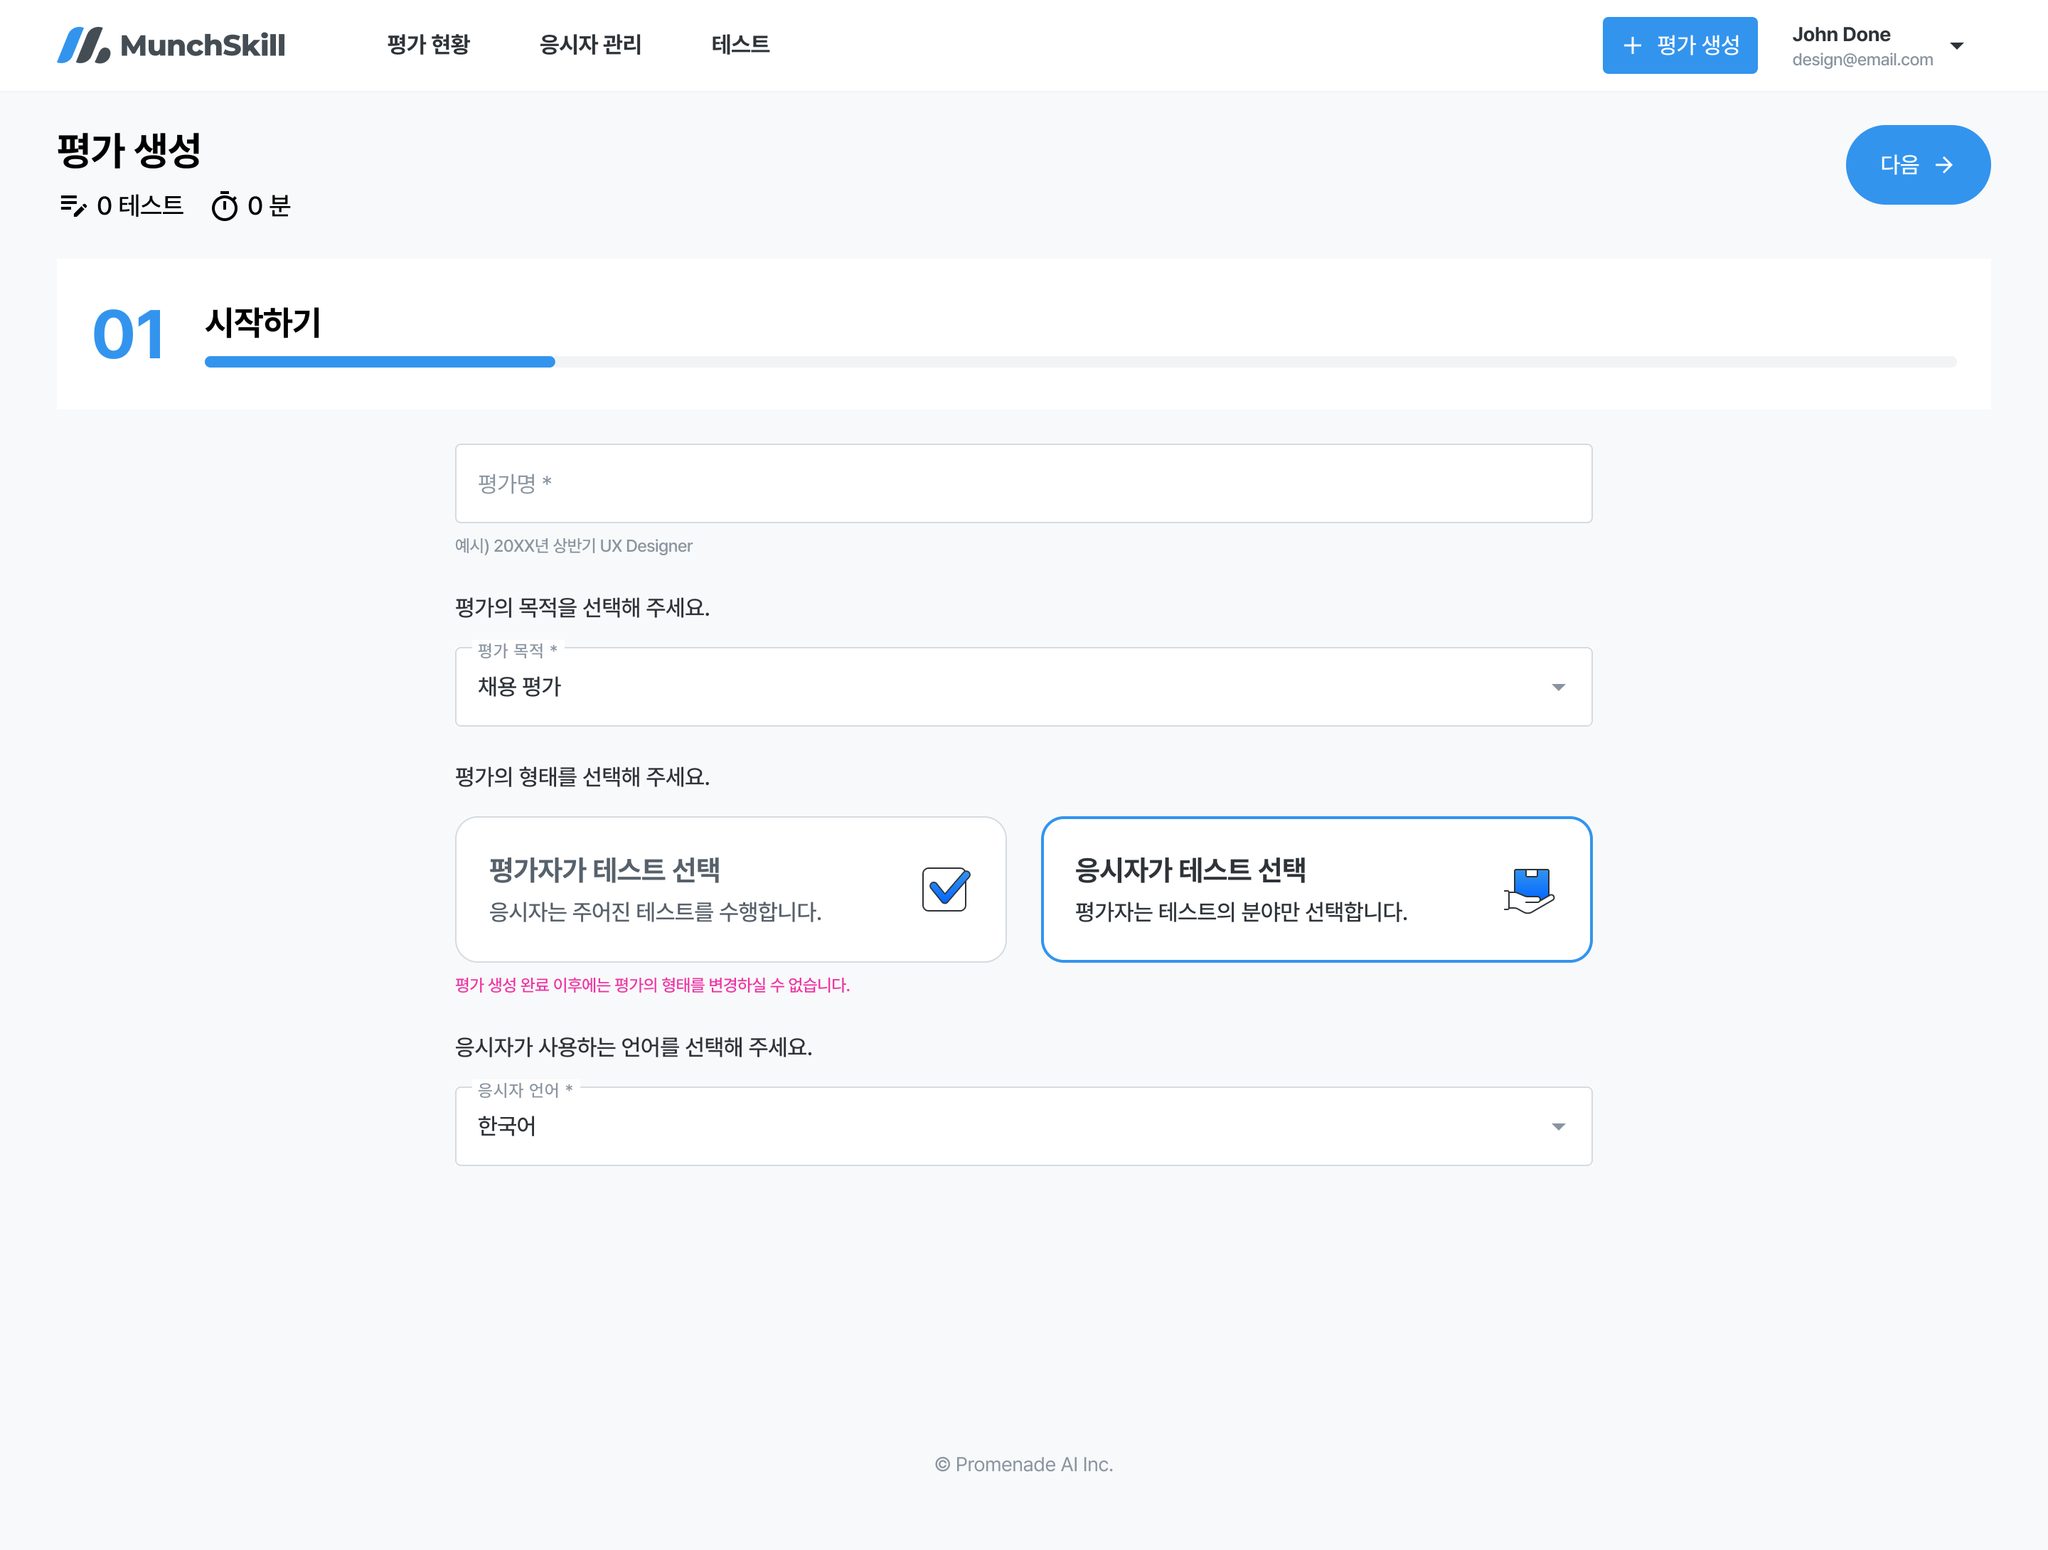The width and height of the screenshot is (2048, 1550).
Task: Click the stopwatch minutes icon
Action: (x=225, y=206)
